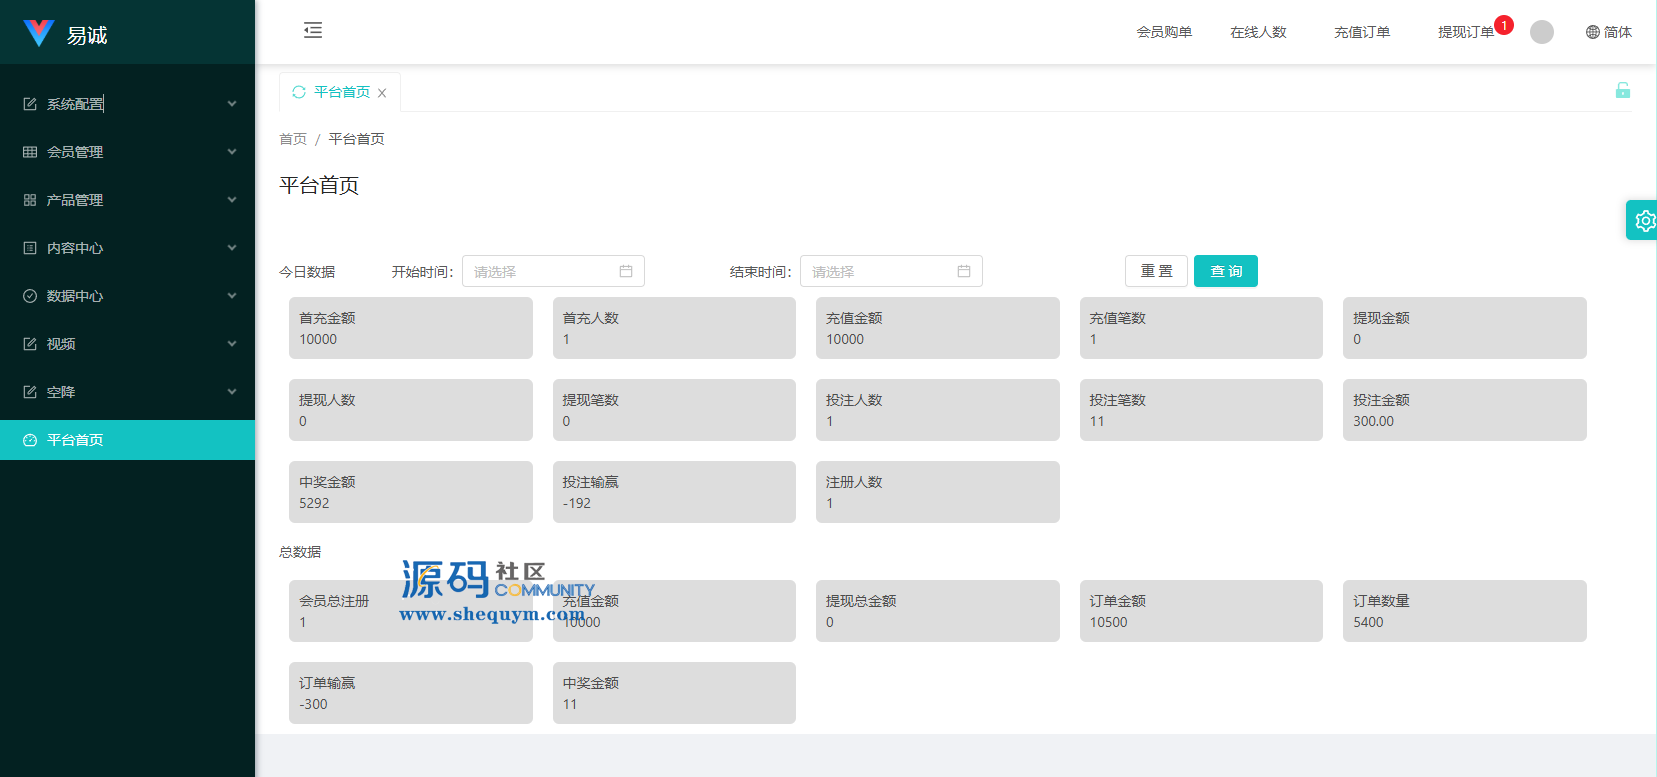Close the 平台首页 tab
1657x777 pixels.
(382, 93)
